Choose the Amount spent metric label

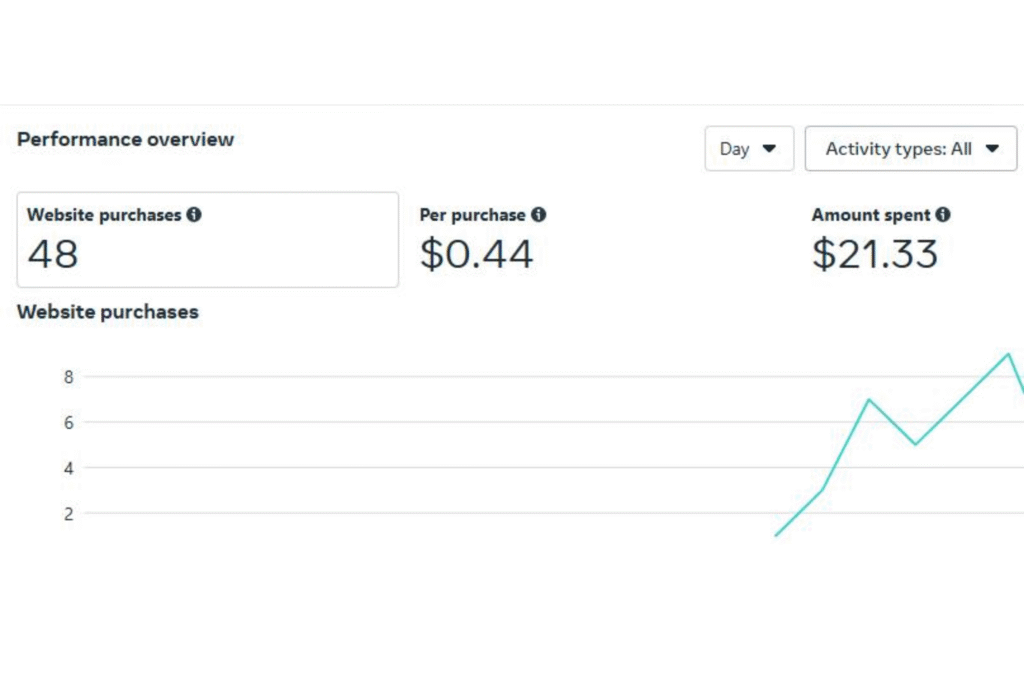coord(871,215)
